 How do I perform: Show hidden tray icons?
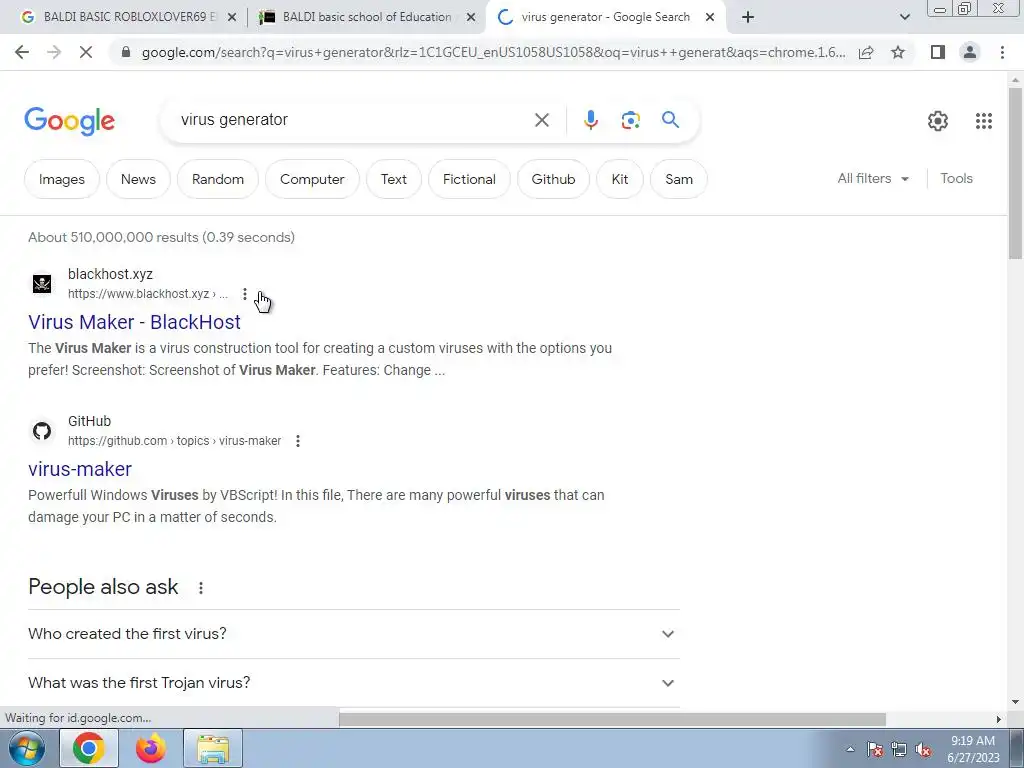click(x=850, y=750)
